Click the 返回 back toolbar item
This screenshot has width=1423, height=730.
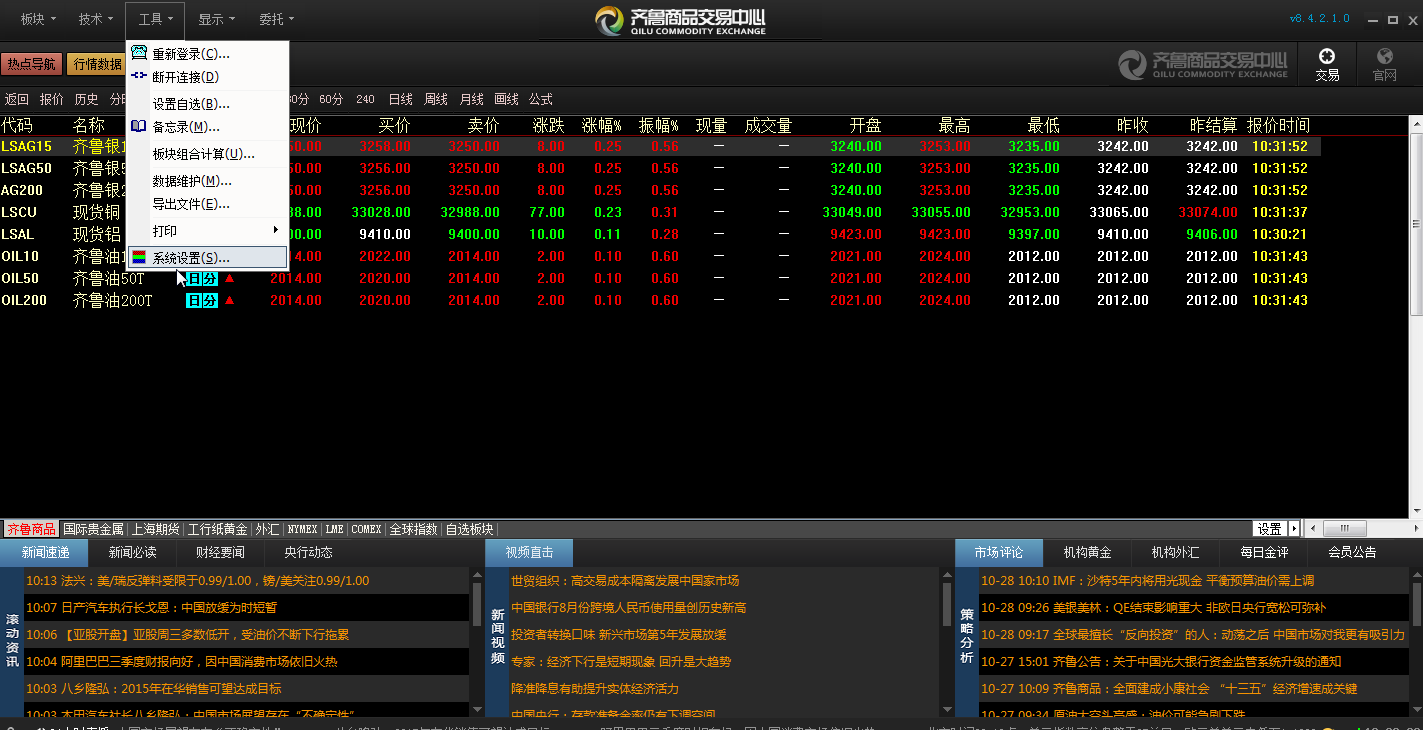click(17, 99)
